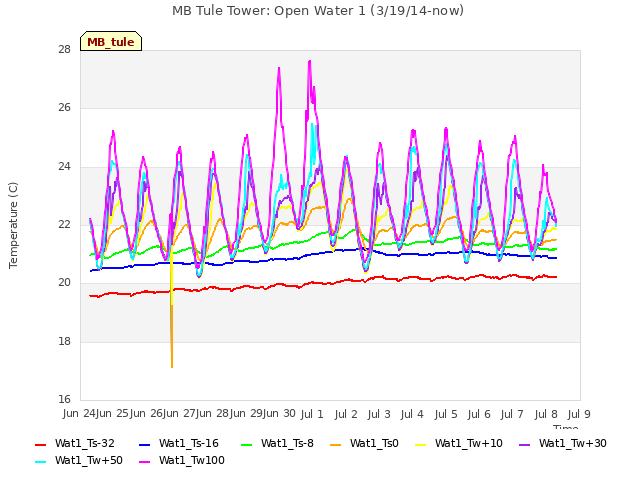Click the purple Wat1_Tw+30 legend swatch
The image size is (640, 480).
[524, 444]
